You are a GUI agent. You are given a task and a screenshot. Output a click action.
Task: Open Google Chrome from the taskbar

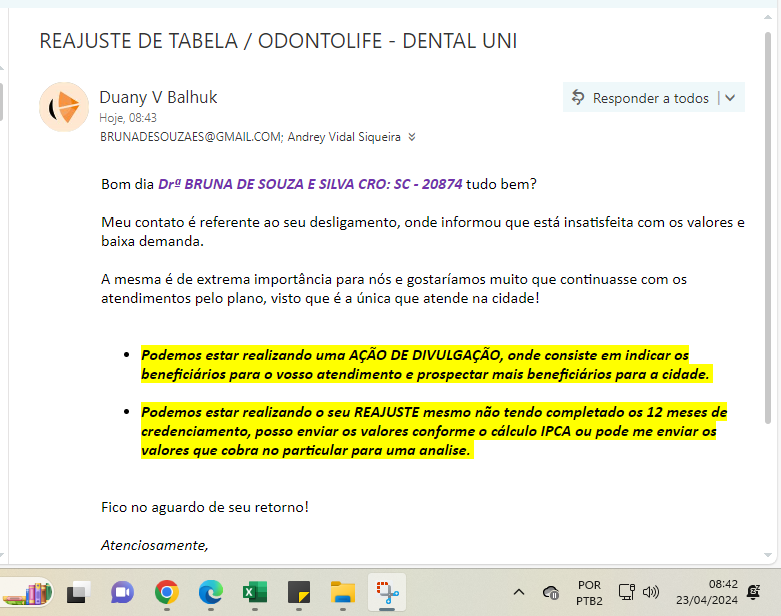point(166,593)
